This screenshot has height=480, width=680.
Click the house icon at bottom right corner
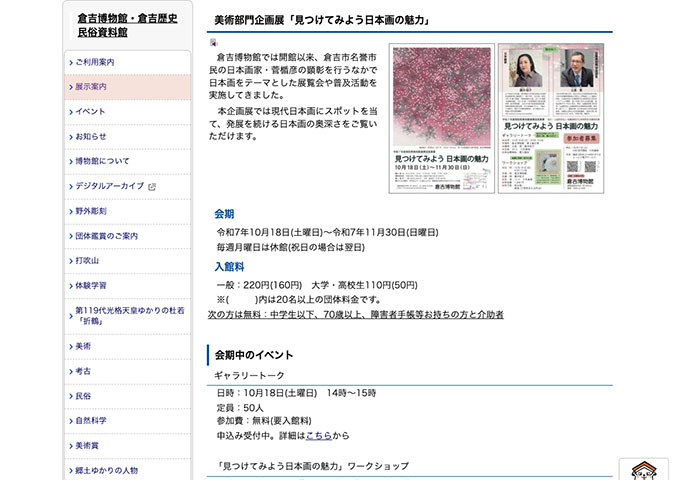click(644, 469)
